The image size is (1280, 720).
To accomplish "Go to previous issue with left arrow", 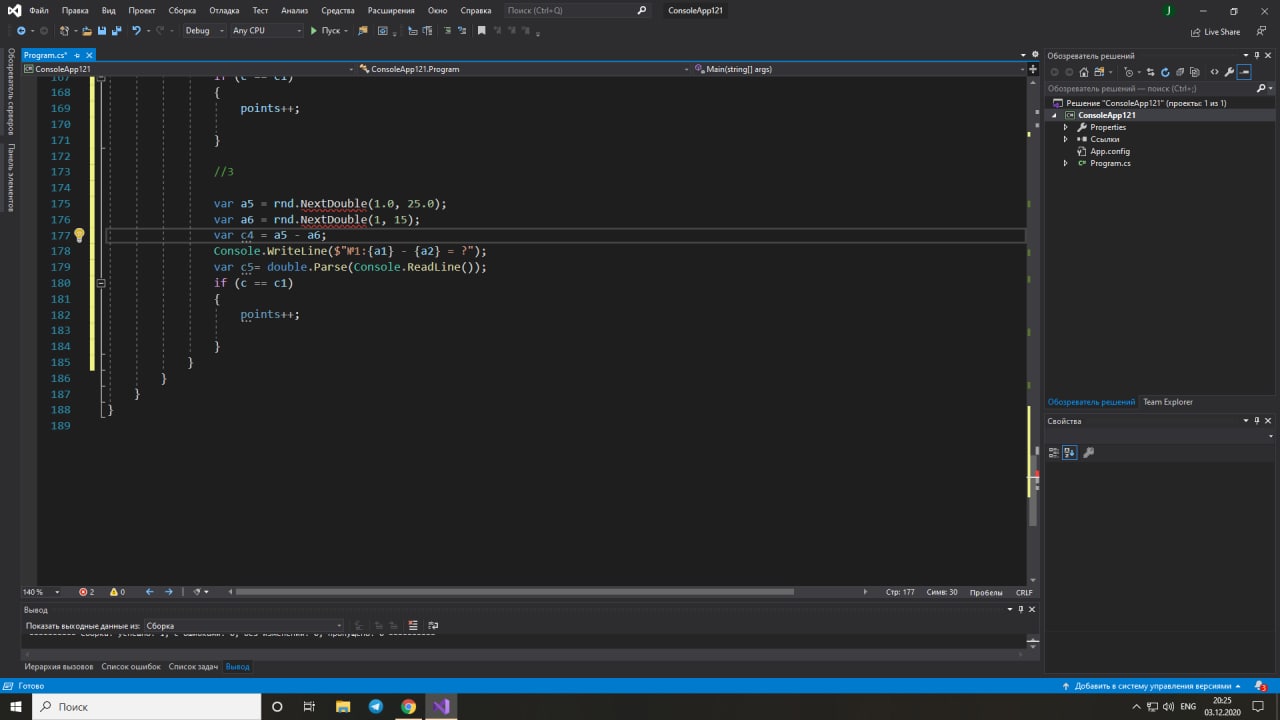I will coord(150,592).
